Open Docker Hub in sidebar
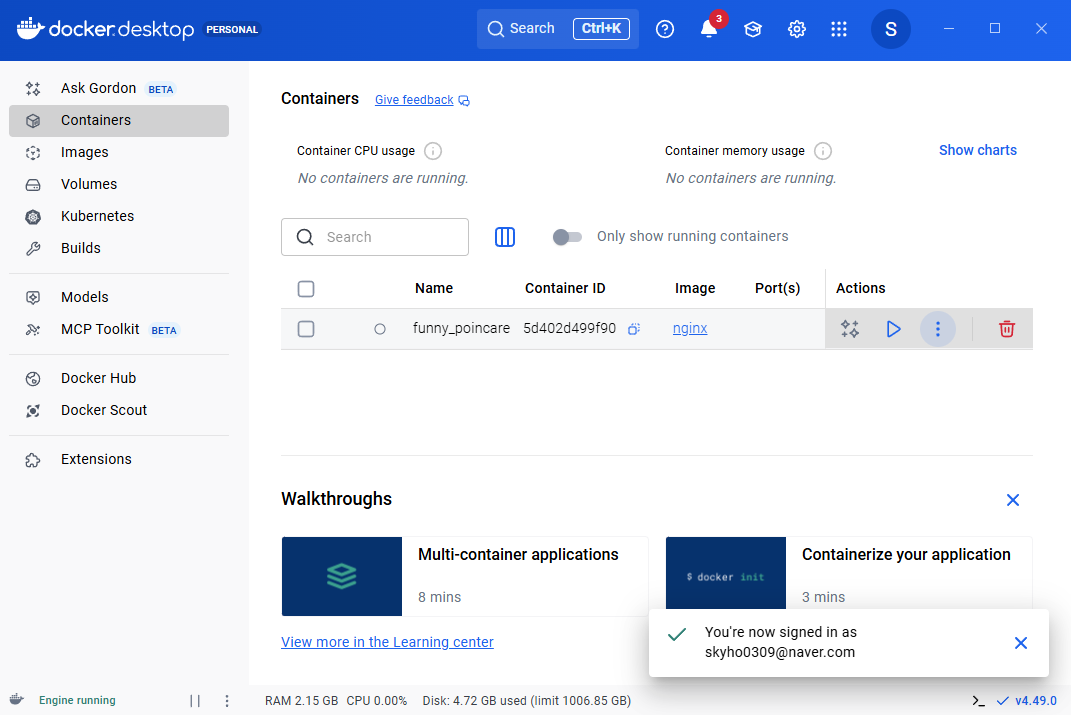This screenshot has width=1071, height=715. click(119, 378)
